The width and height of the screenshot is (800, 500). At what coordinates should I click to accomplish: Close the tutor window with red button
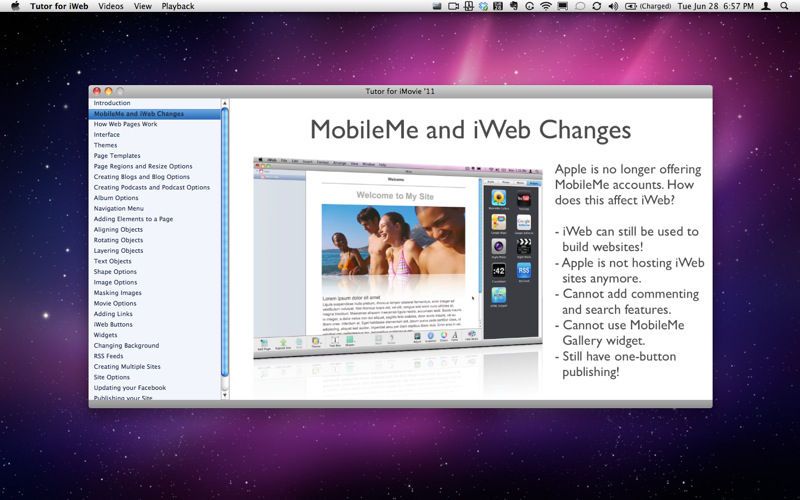click(x=96, y=91)
